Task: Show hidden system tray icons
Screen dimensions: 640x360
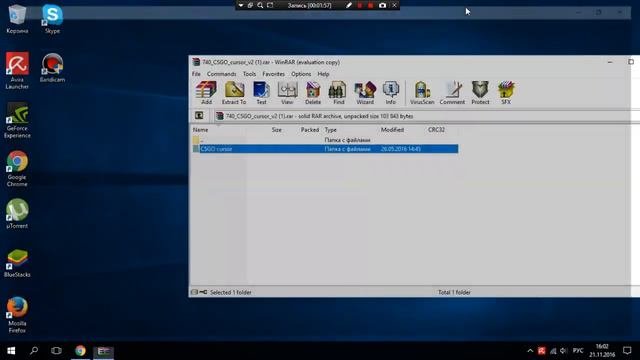Action: pyautogui.click(x=530, y=351)
